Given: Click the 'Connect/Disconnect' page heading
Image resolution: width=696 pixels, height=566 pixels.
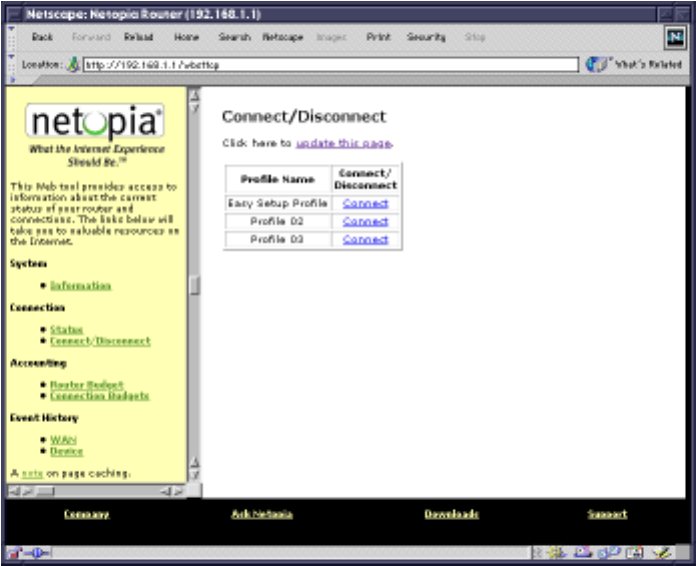Looking at the screenshot, I should pyautogui.click(x=304, y=116).
